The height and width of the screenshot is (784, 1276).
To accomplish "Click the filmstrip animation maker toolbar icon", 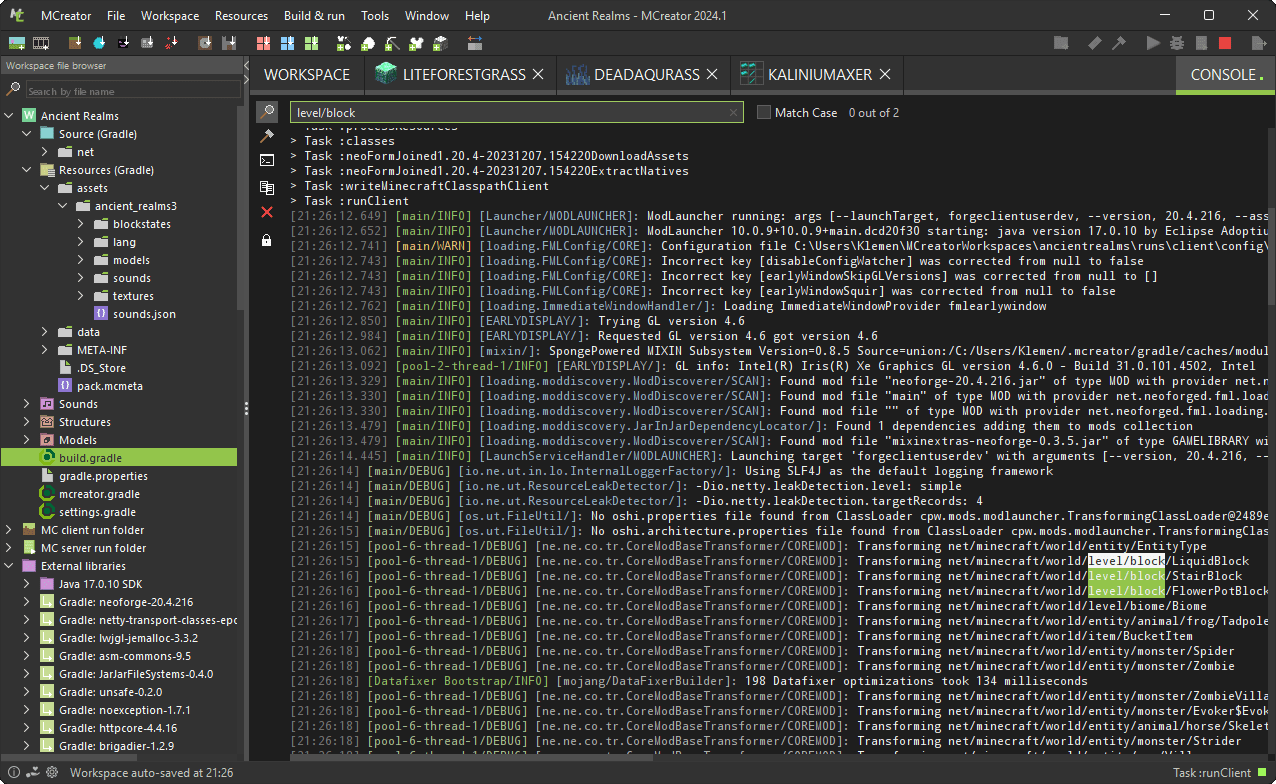I will click(x=41, y=43).
